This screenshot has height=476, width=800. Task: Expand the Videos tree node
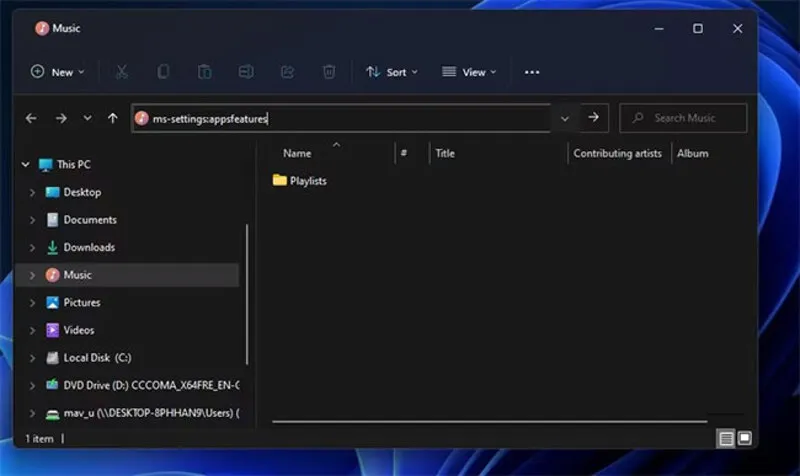(x=32, y=330)
